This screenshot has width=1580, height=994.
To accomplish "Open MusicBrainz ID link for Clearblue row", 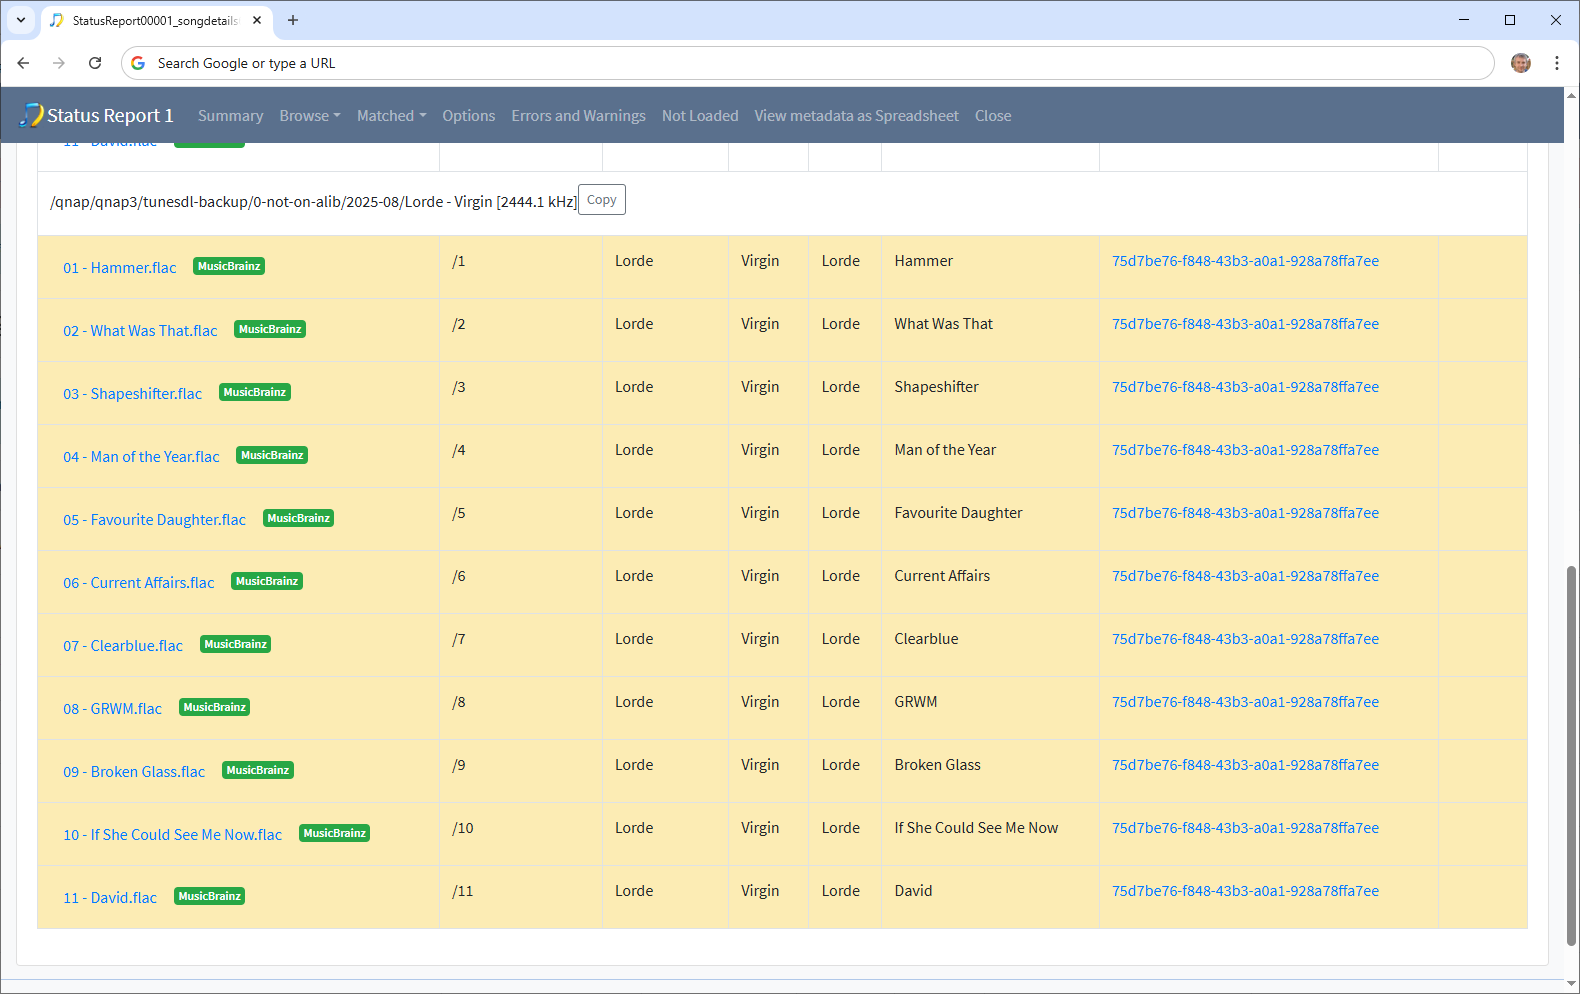I will point(1245,639).
